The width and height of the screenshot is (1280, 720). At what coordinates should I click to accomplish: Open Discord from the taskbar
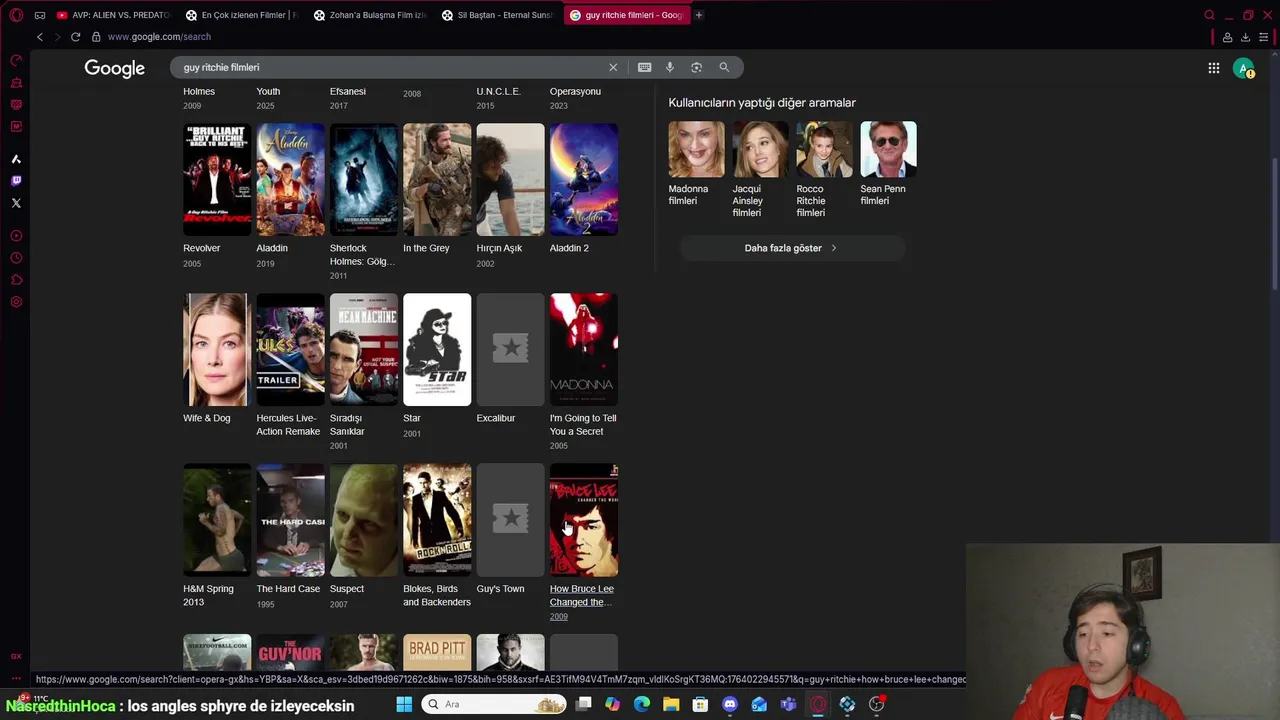click(730, 704)
